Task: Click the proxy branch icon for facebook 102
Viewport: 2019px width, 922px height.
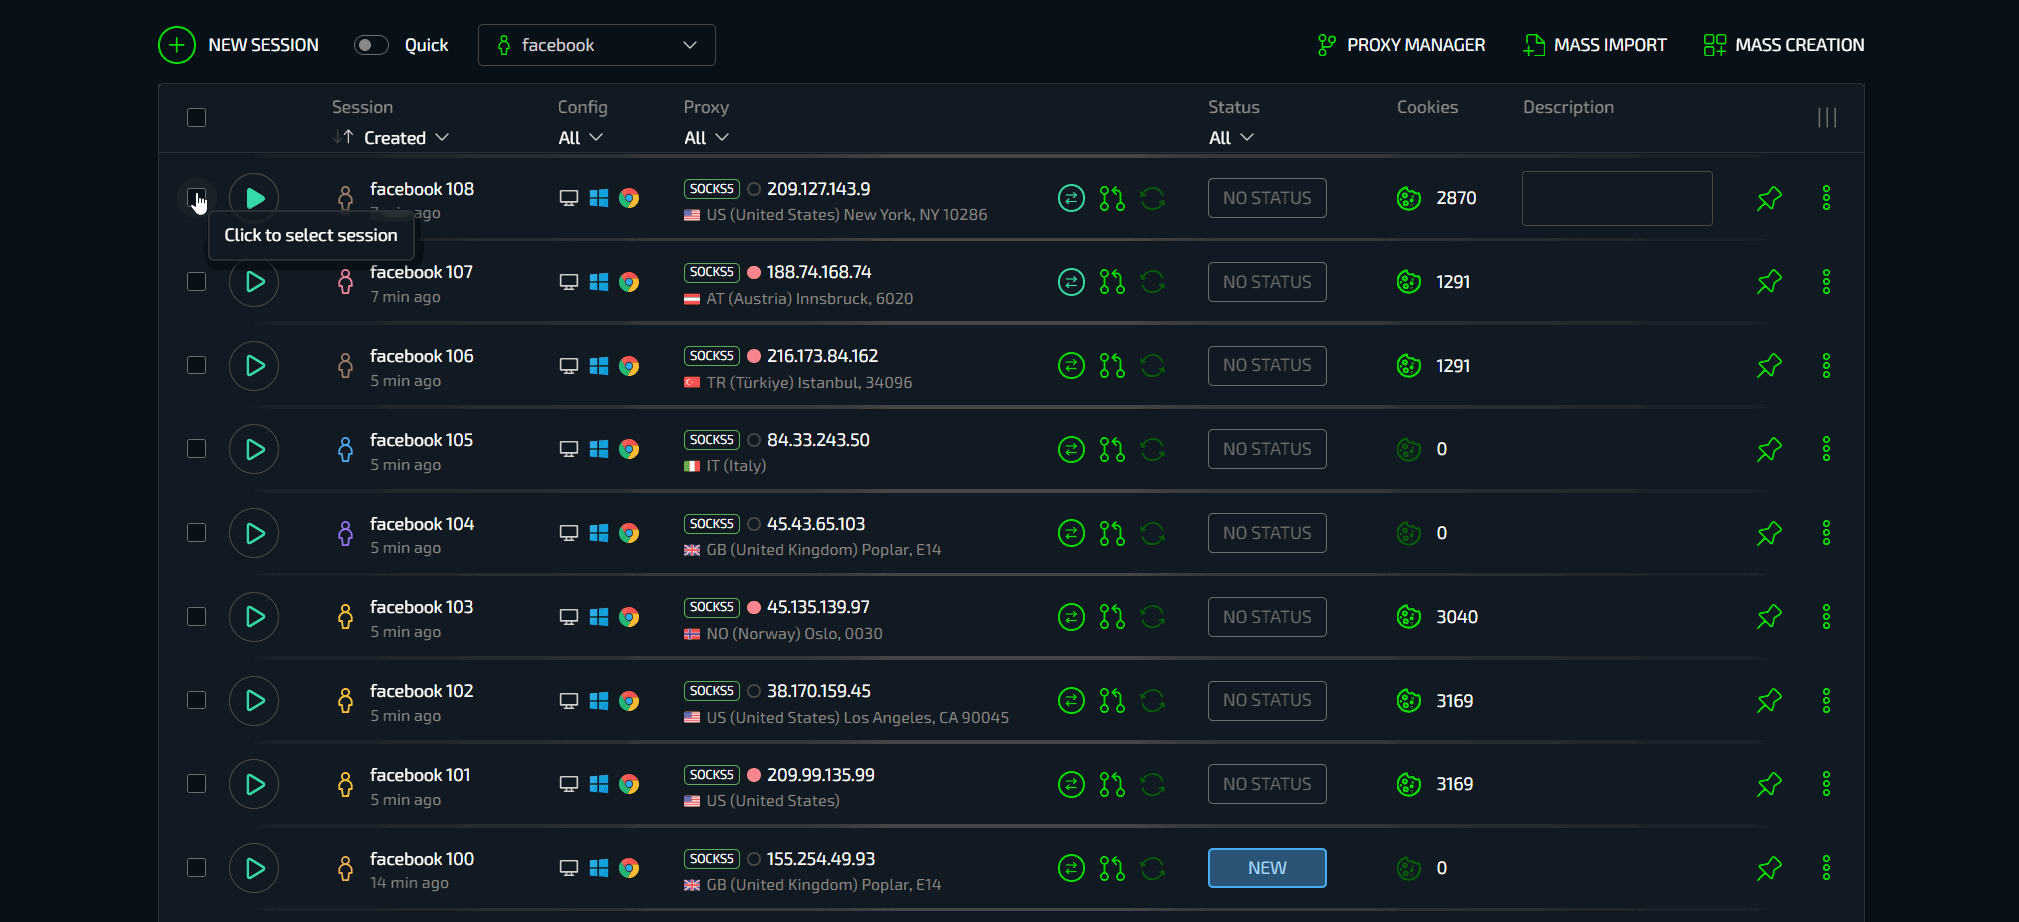Action: tap(1112, 701)
